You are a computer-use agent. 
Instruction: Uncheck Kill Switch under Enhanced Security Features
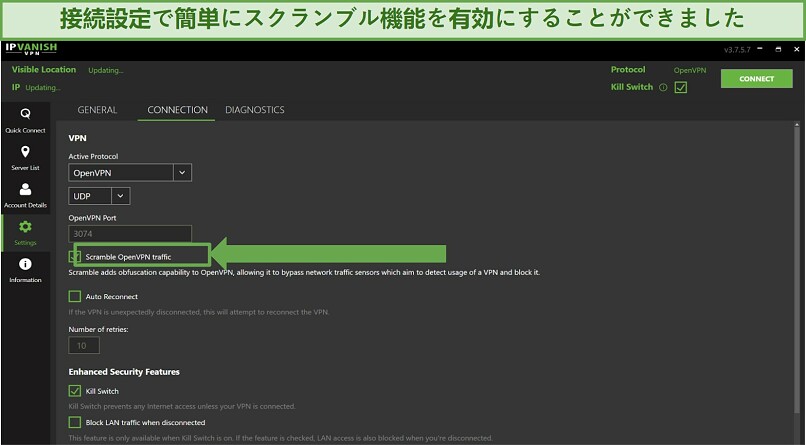pyautogui.click(x=75, y=391)
